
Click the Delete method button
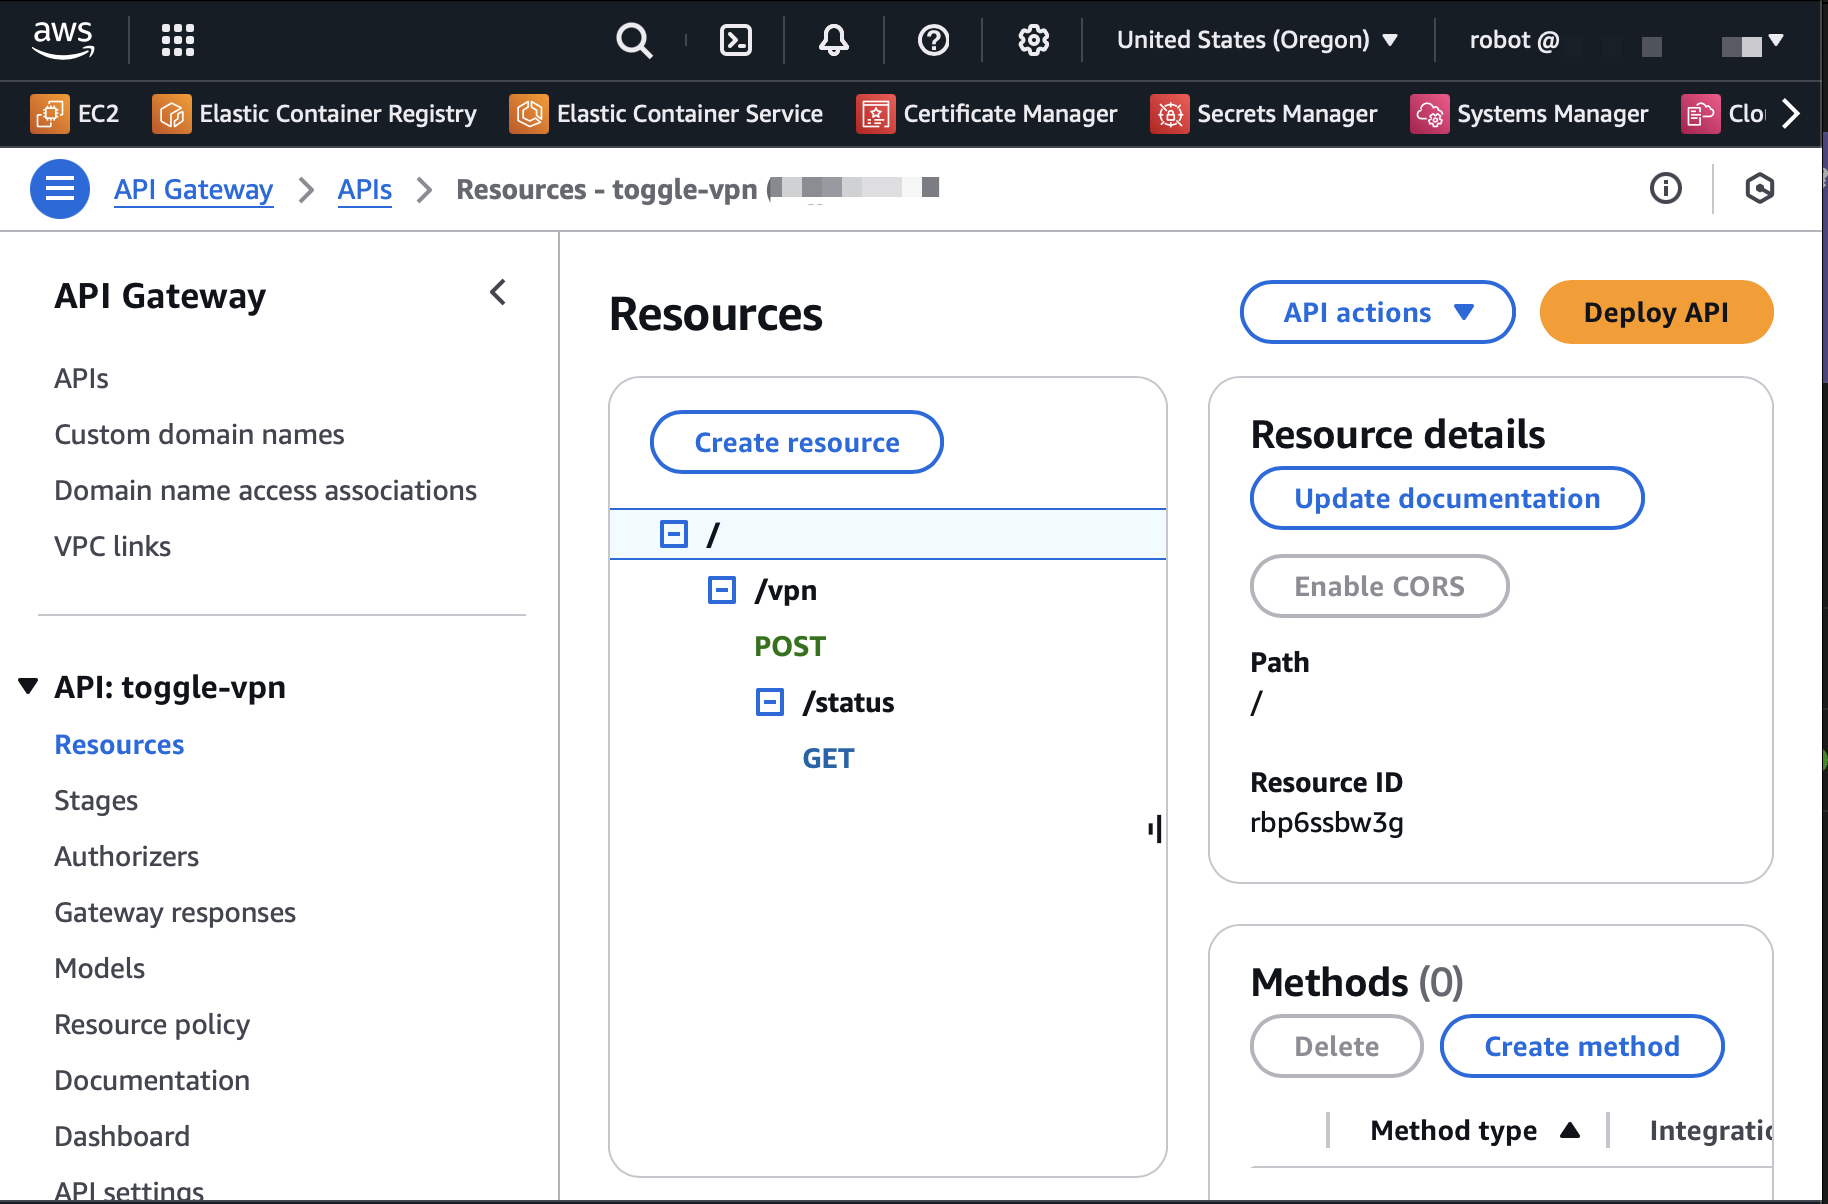pos(1336,1046)
